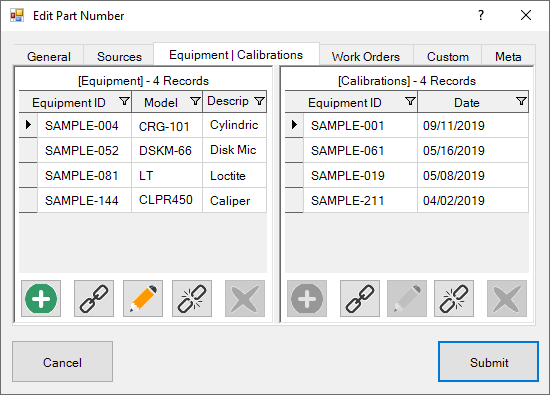Screen dimensions: 550x395
Task: Click the Loctite description cell
Action: [235, 175]
